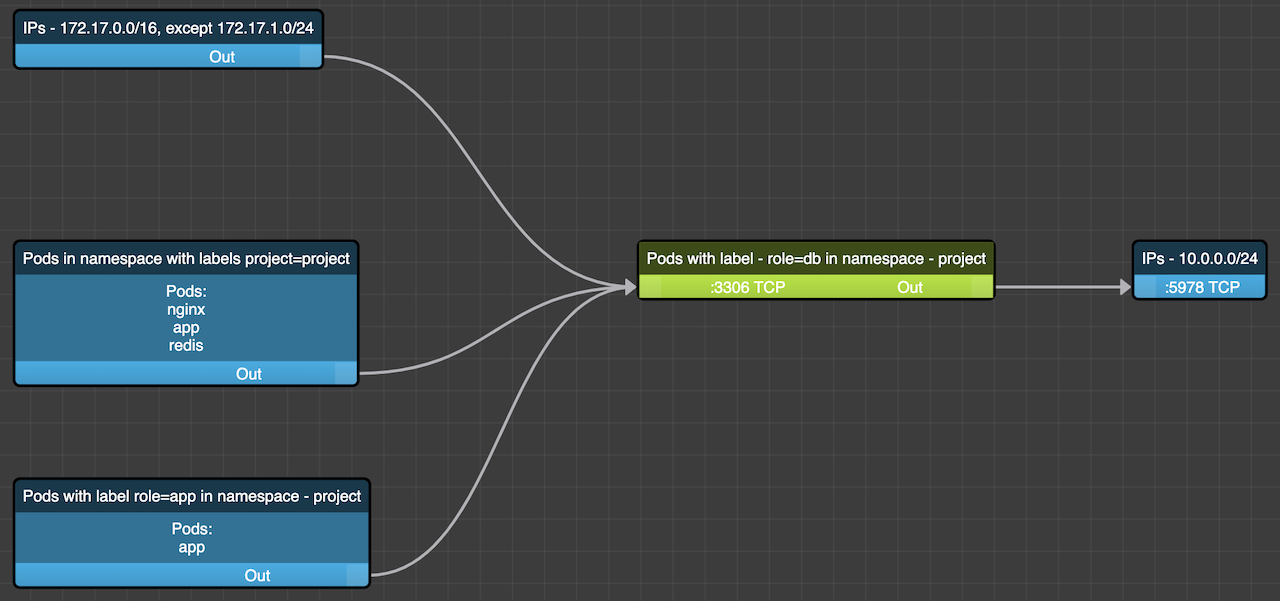
Task: Click the arrow connecting db node to 10.0.0.0/24
Action: (x=1060, y=287)
